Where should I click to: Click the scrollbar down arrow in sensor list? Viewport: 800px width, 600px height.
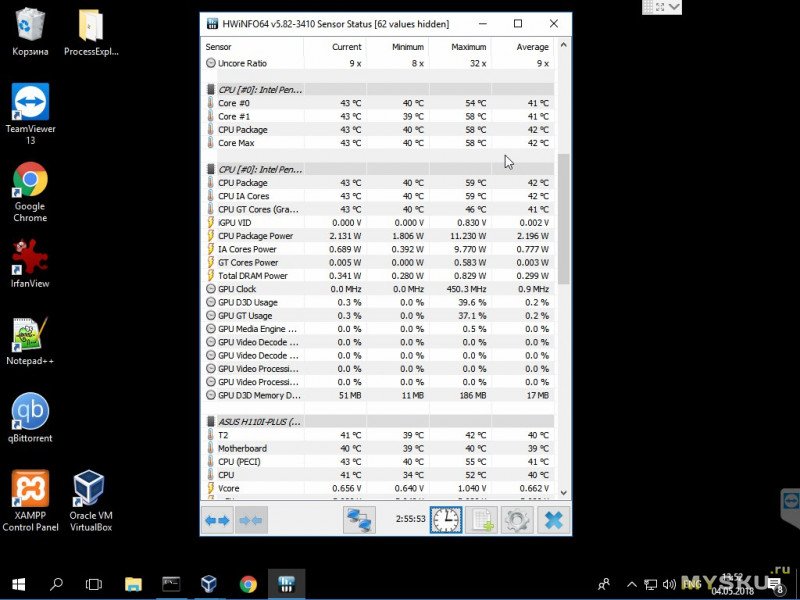[563, 493]
